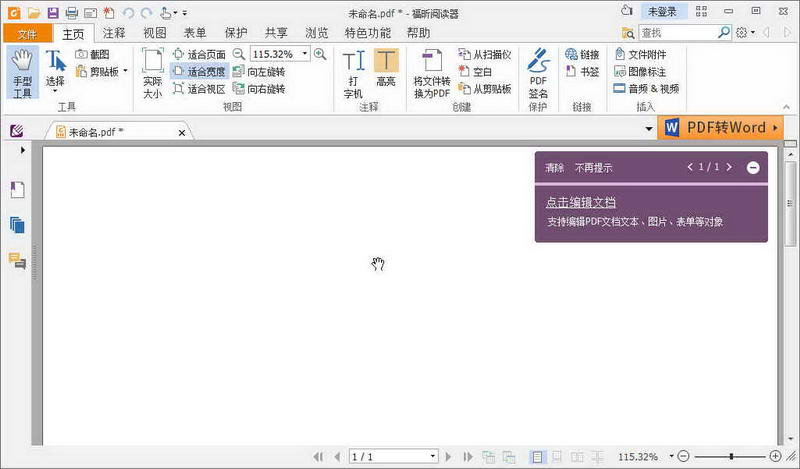
Task: Enable continuous page view in status bar
Action: [x=557, y=456]
